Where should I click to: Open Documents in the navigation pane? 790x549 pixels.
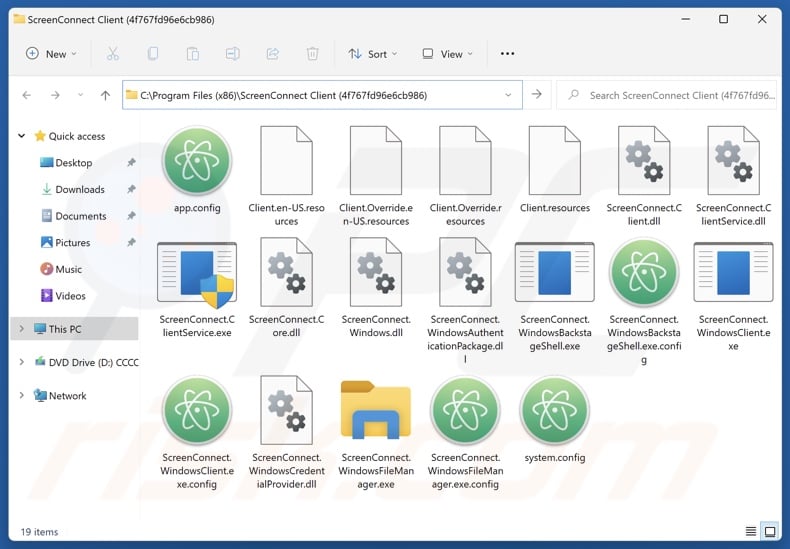click(x=74, y=216)
